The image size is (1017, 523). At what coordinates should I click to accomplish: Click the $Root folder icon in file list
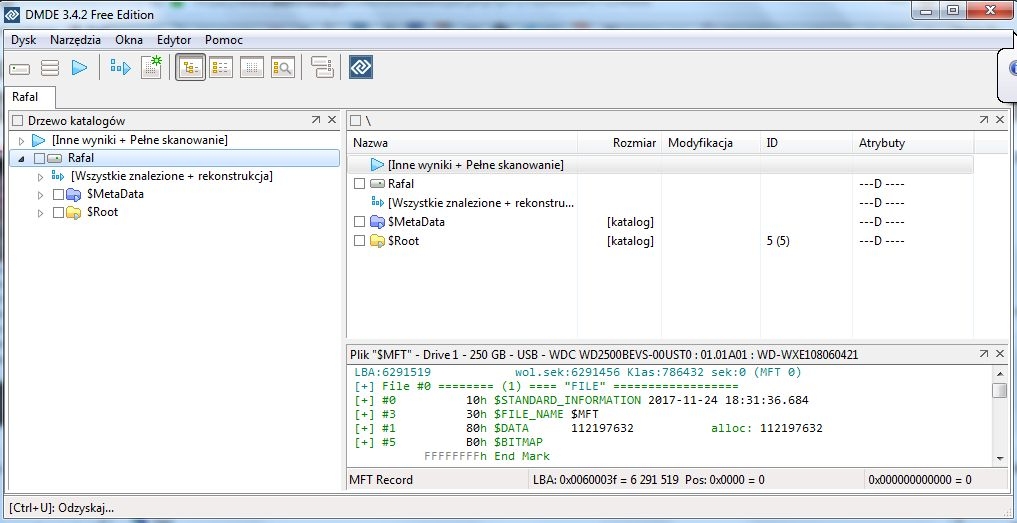pyautogui.click(x=377, y=241)
